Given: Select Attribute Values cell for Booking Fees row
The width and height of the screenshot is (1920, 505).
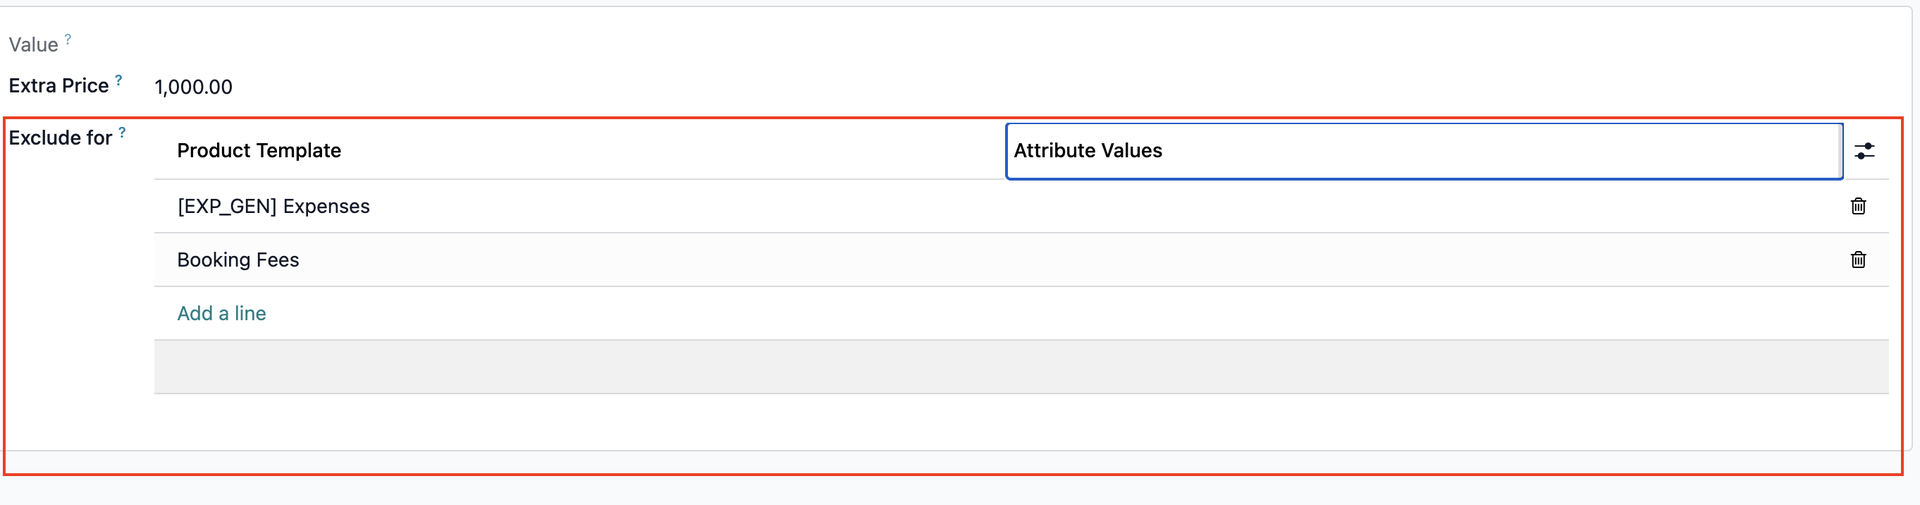Looking at the screenshot, I should 1424,260.
